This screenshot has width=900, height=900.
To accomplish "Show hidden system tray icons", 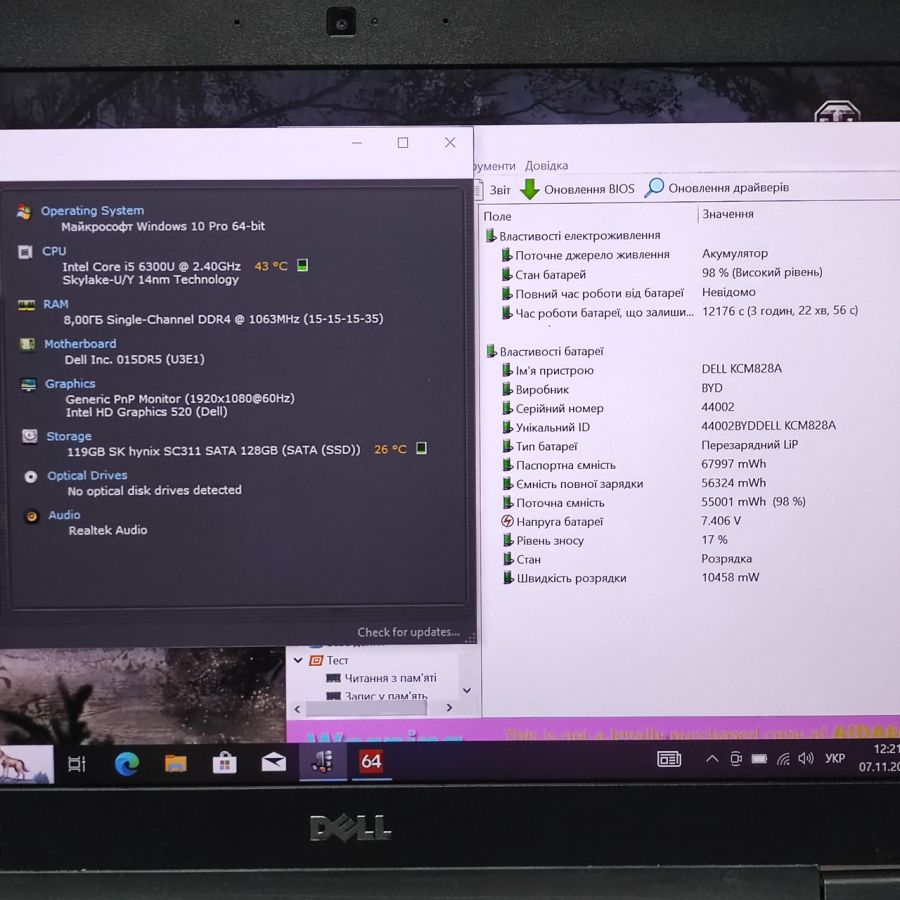I will coord(712,759).
